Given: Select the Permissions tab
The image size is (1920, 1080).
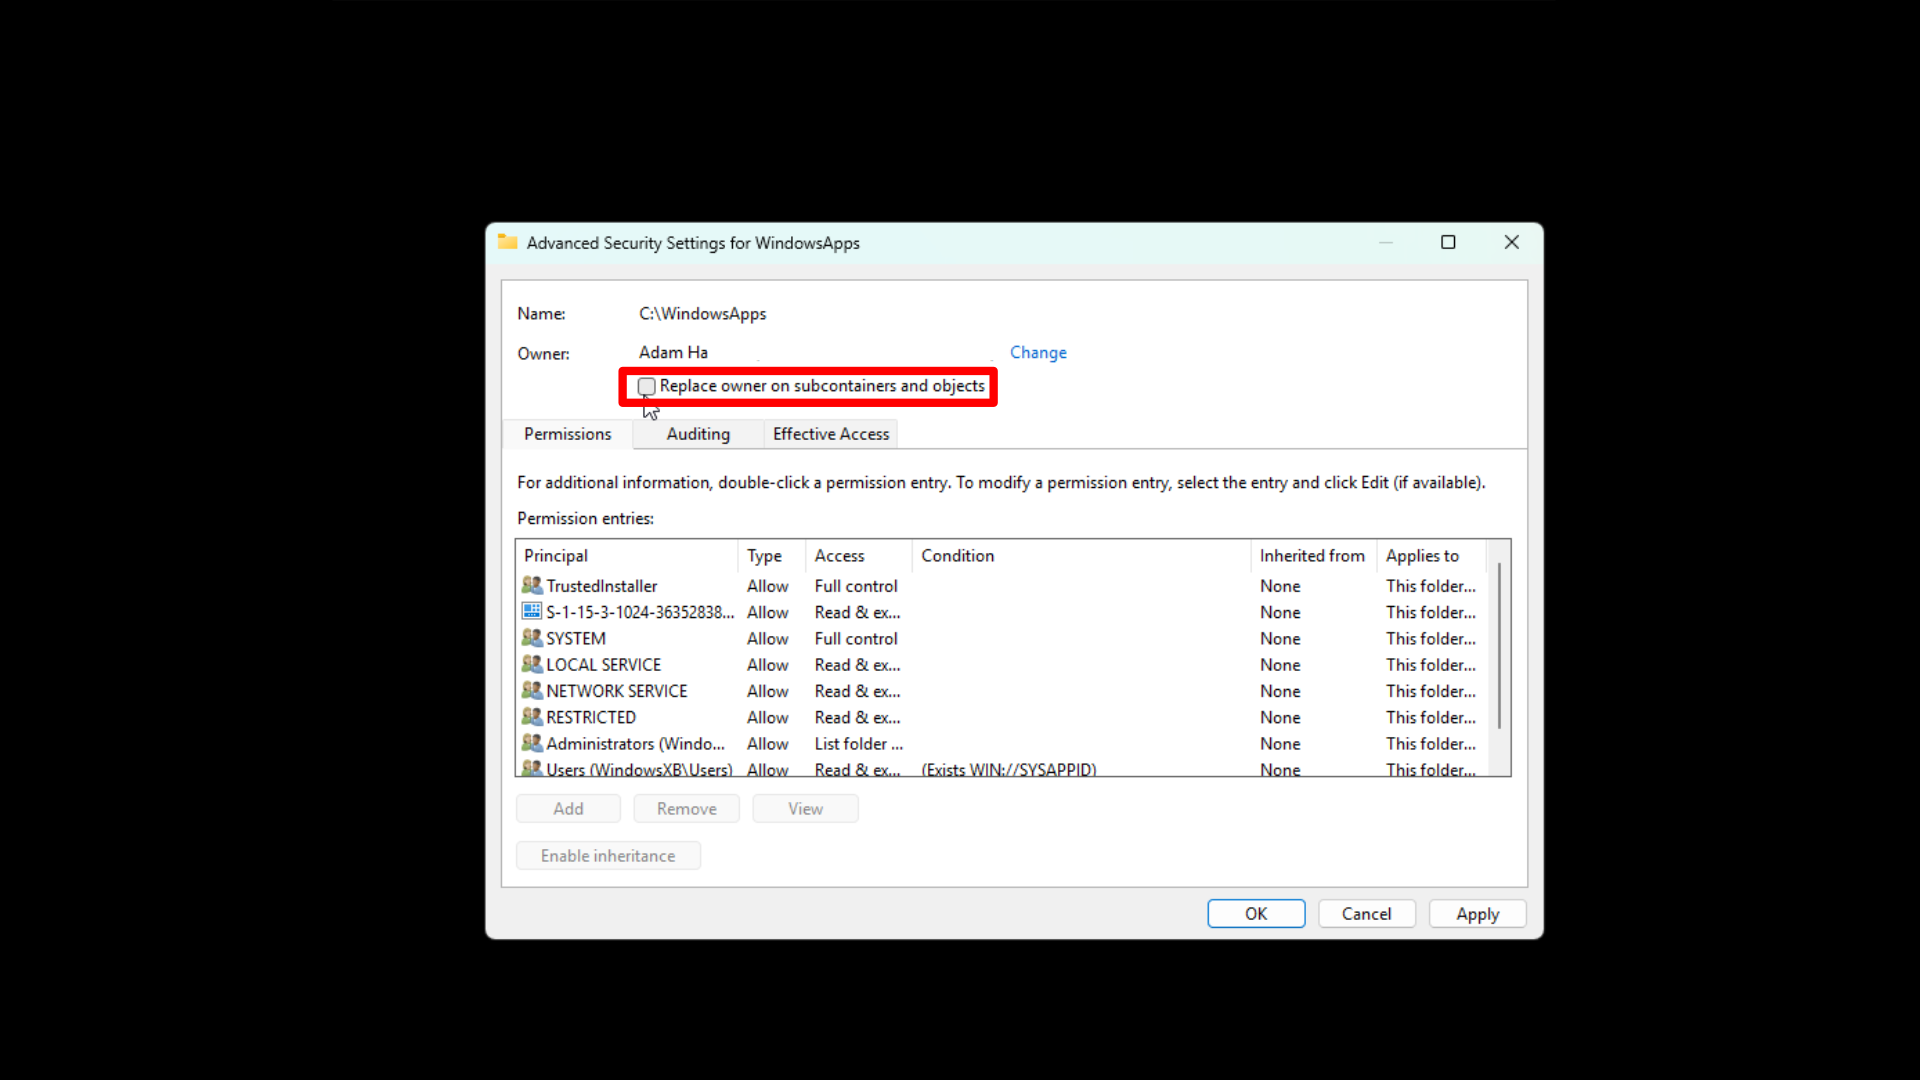Looking at the screenshot, I should [x=567, y=433].
